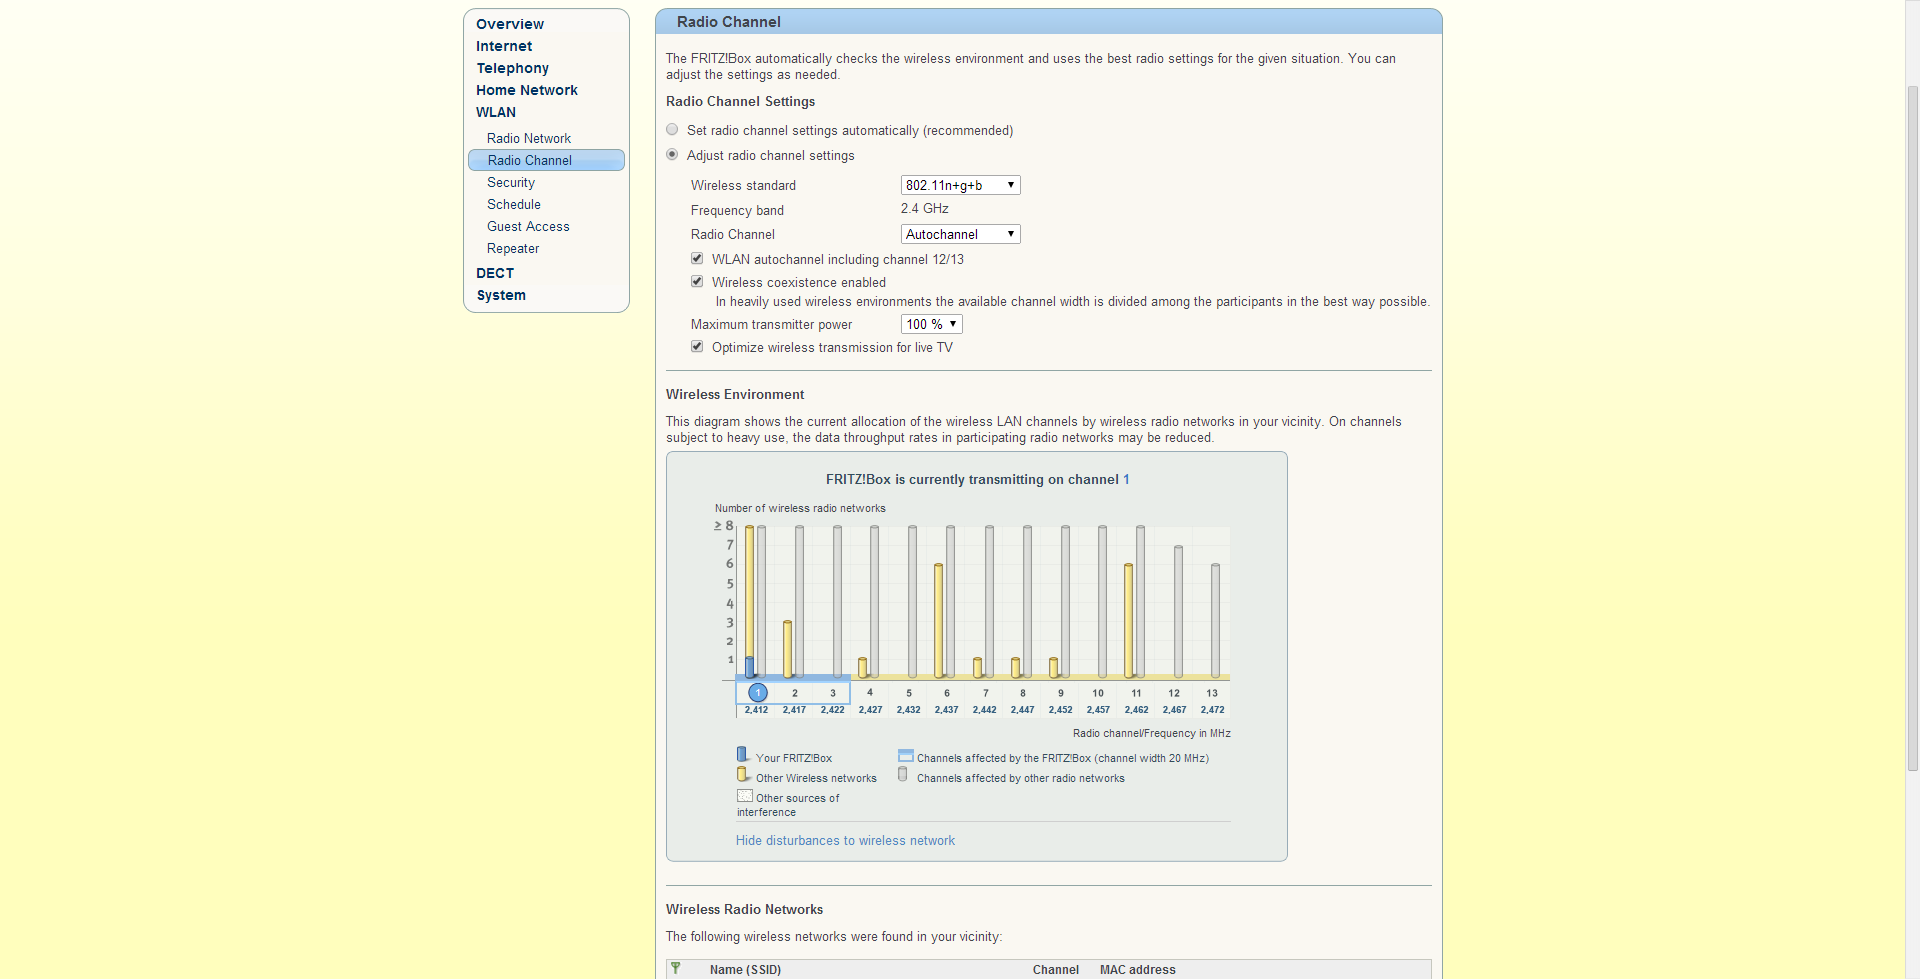The image size is (1920, 979).
Task: Open the Internet menu section
Action: pyautogui.click(x=504, y=46)
